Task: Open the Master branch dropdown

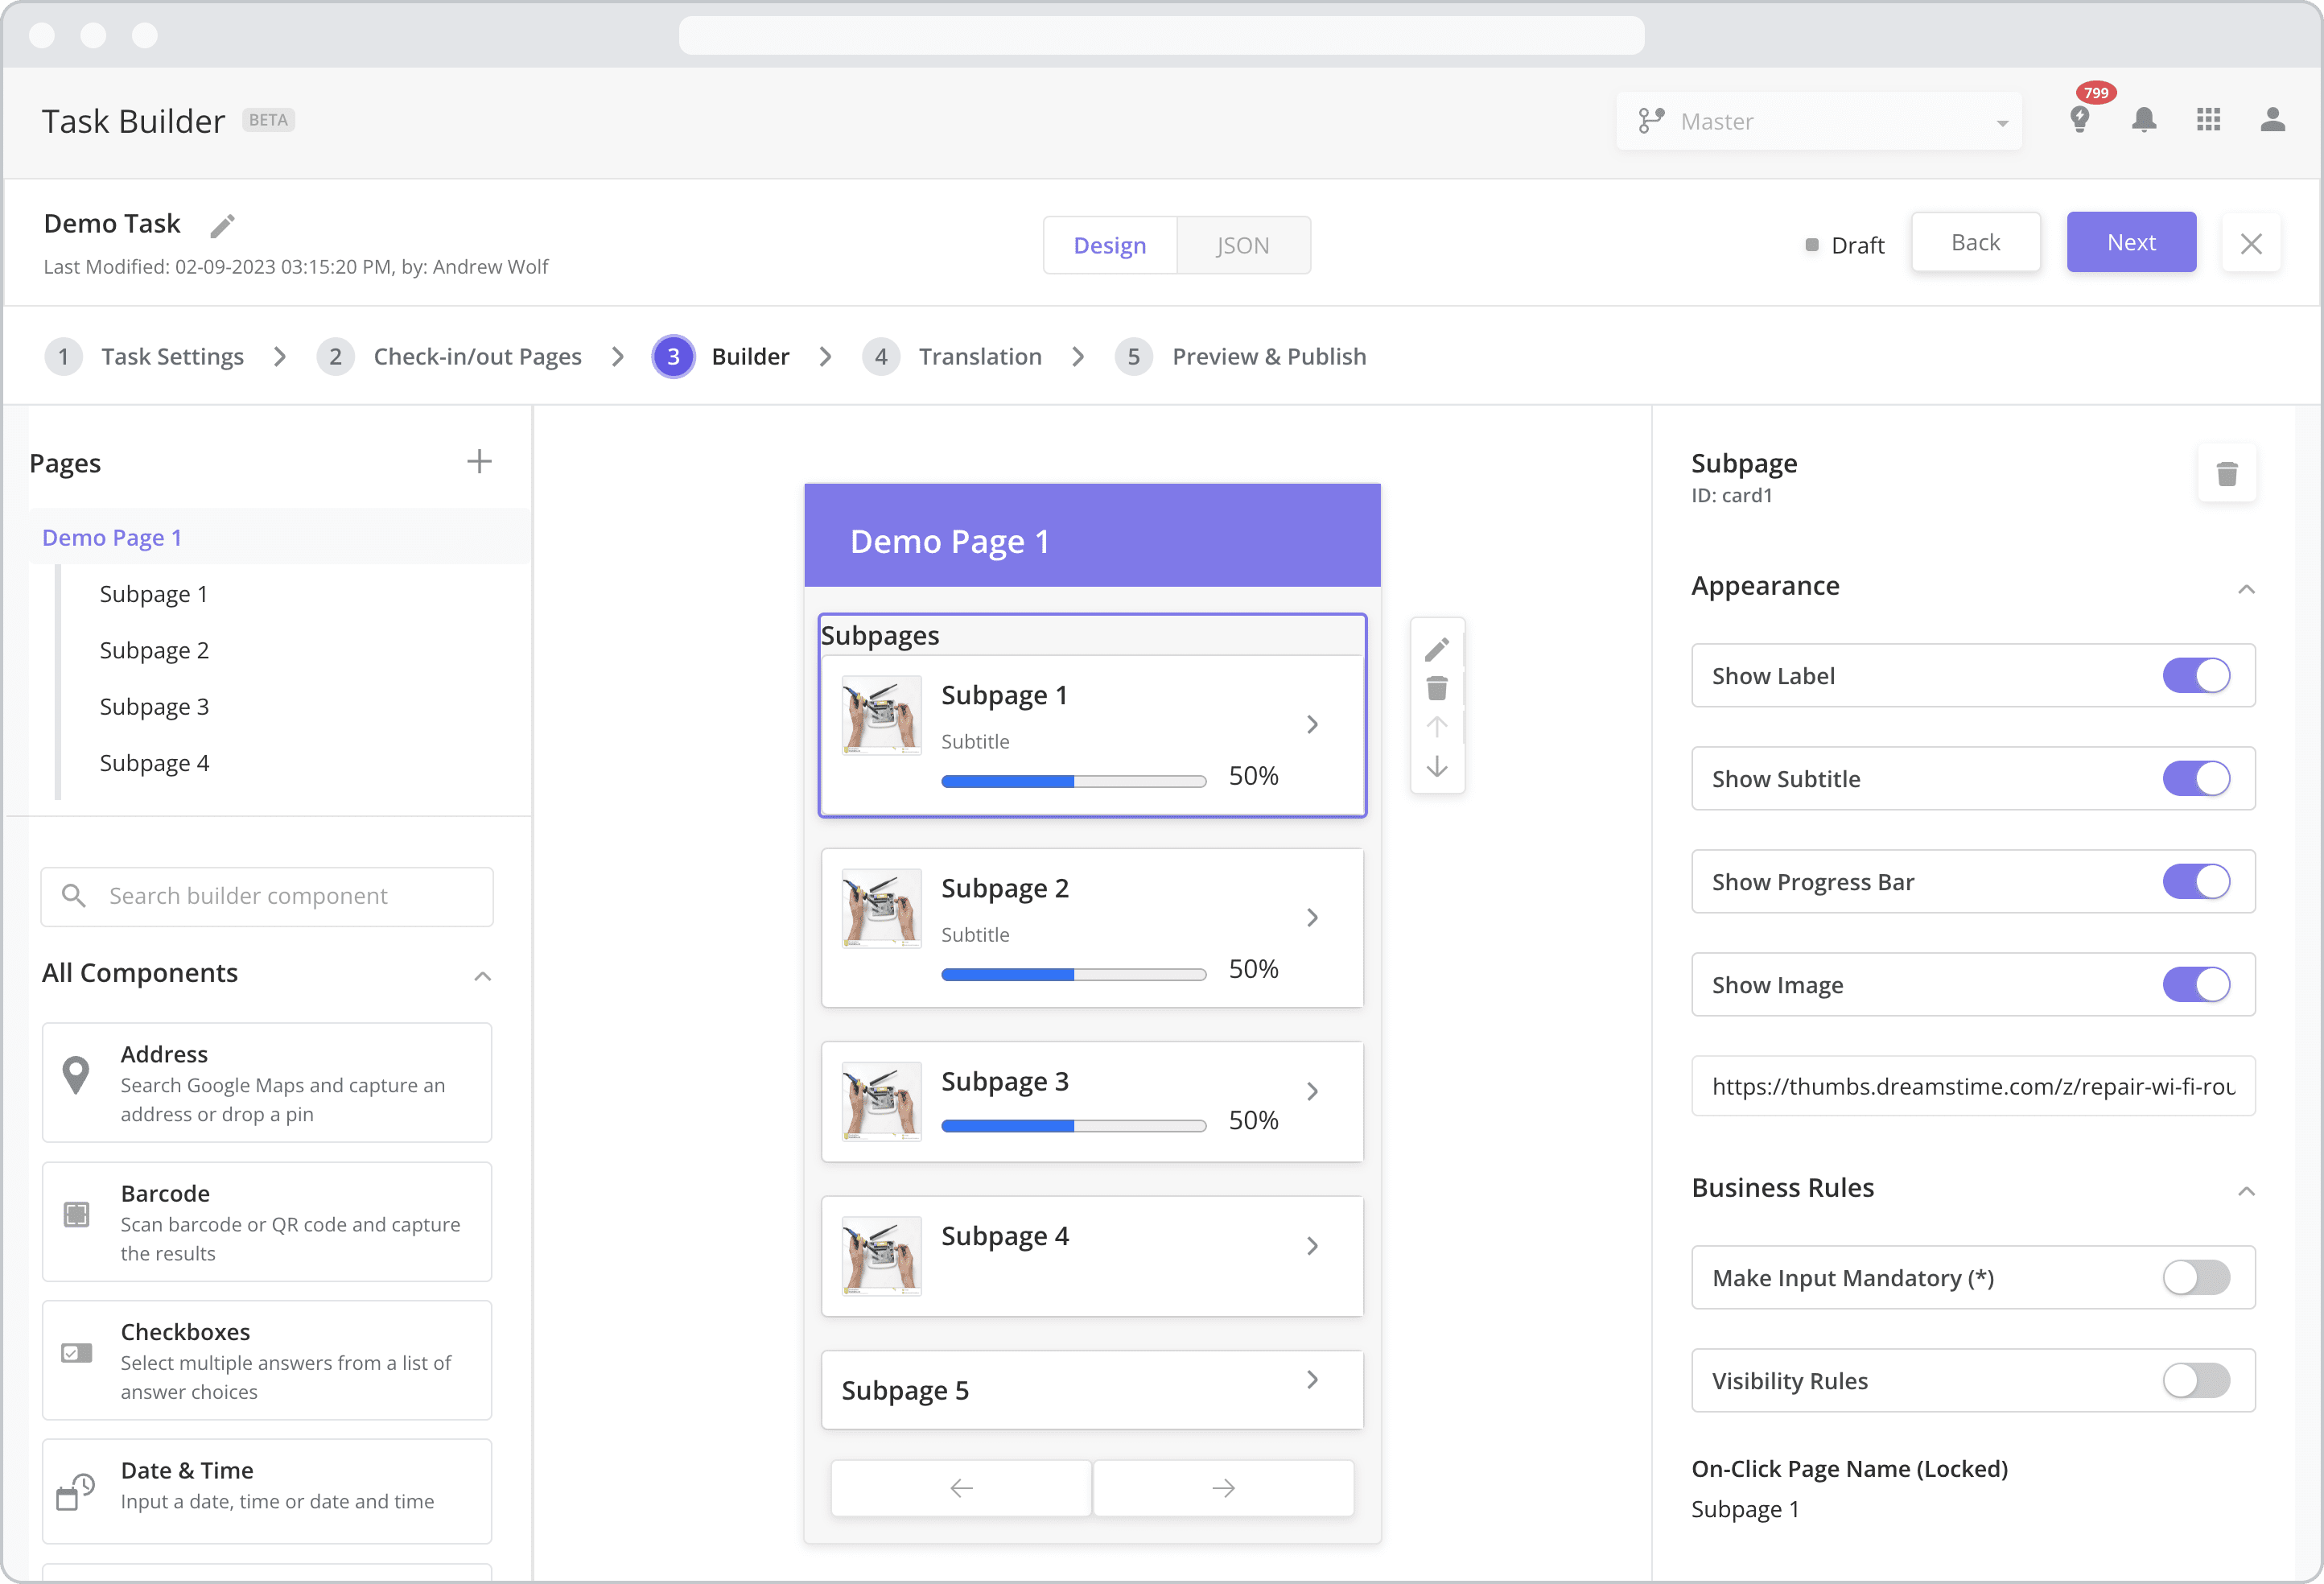Action: (x=1819, y=121)
